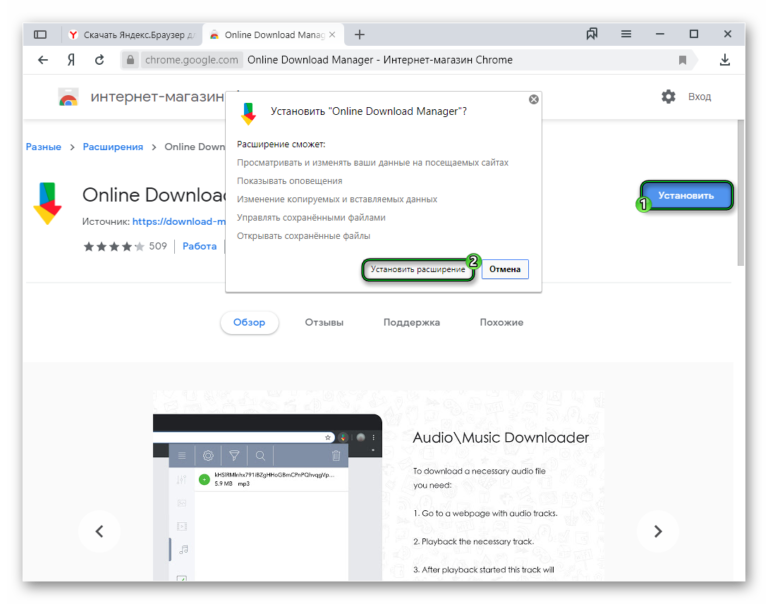Open the downloads arrow icon
Image resolution: width=768 pixels, height=604 pixels.
click(x=725, y=60)
